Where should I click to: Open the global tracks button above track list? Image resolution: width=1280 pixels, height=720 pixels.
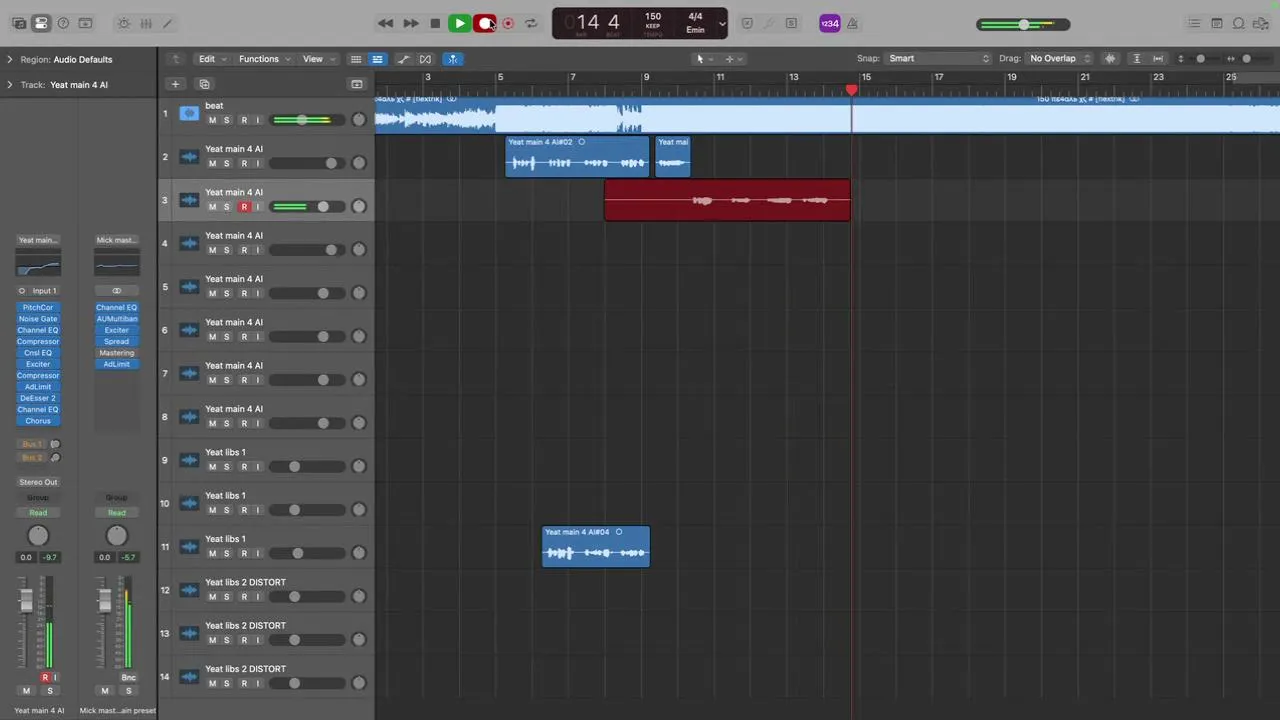356,85
